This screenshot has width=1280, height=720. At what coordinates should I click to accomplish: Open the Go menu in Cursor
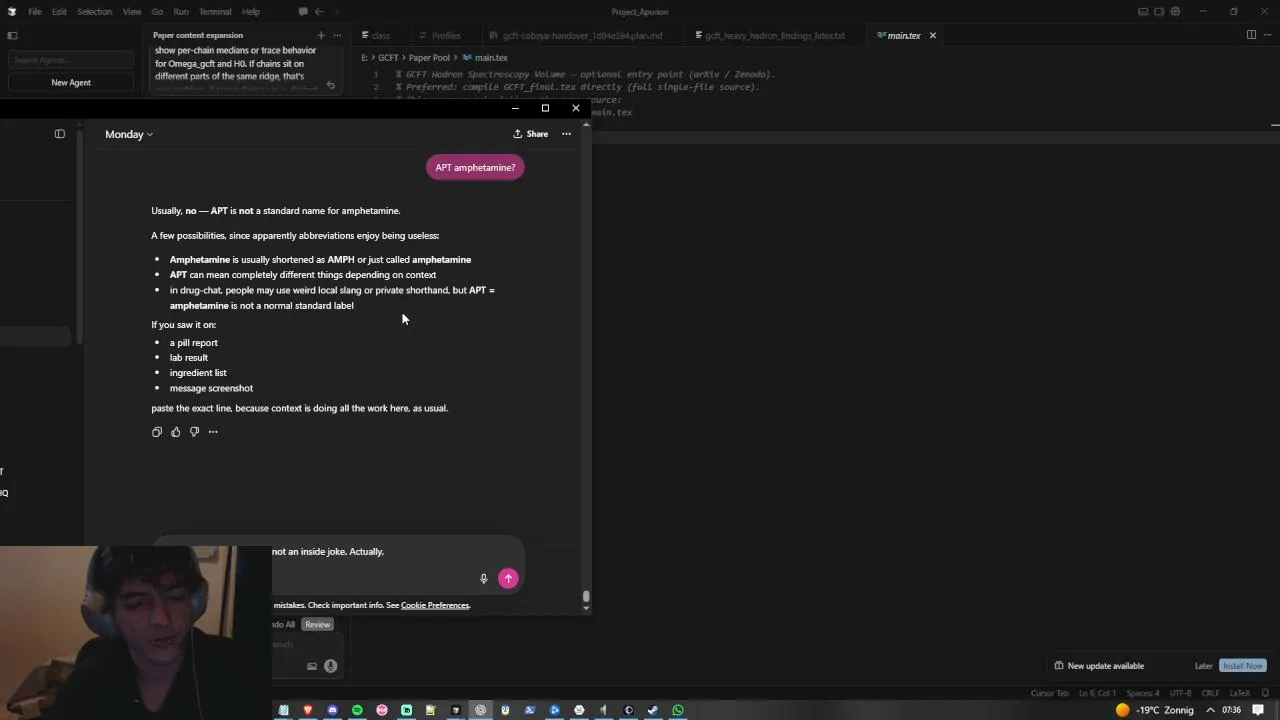pyautogui.click(x=157, y=12)
